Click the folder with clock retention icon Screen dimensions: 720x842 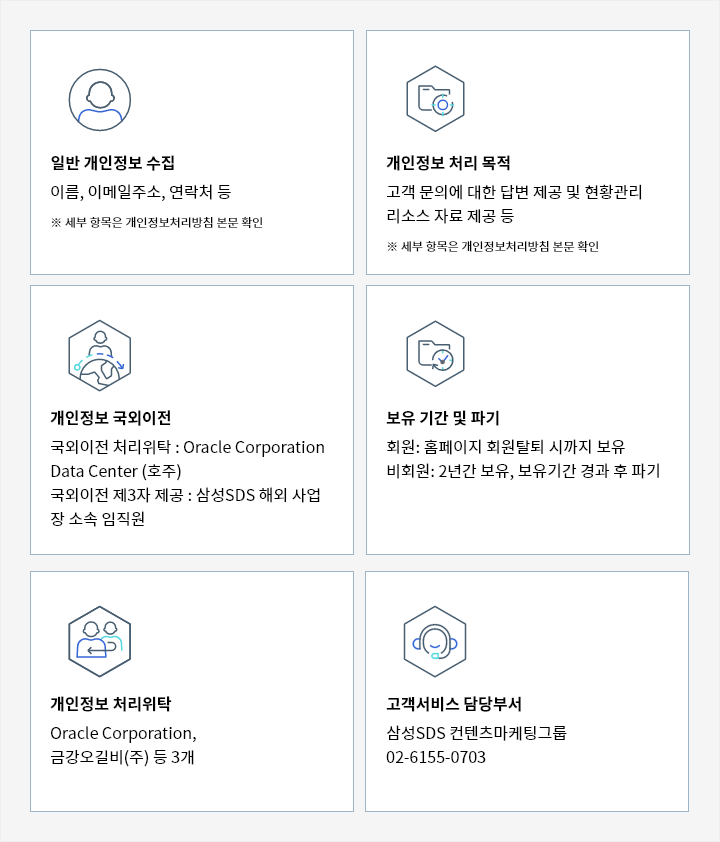coord(435,354)
